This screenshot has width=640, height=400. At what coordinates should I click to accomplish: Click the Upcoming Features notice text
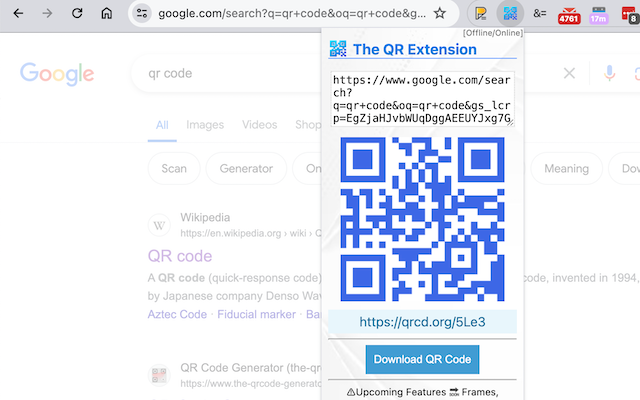pyautogui.click(x=422, y=392)
